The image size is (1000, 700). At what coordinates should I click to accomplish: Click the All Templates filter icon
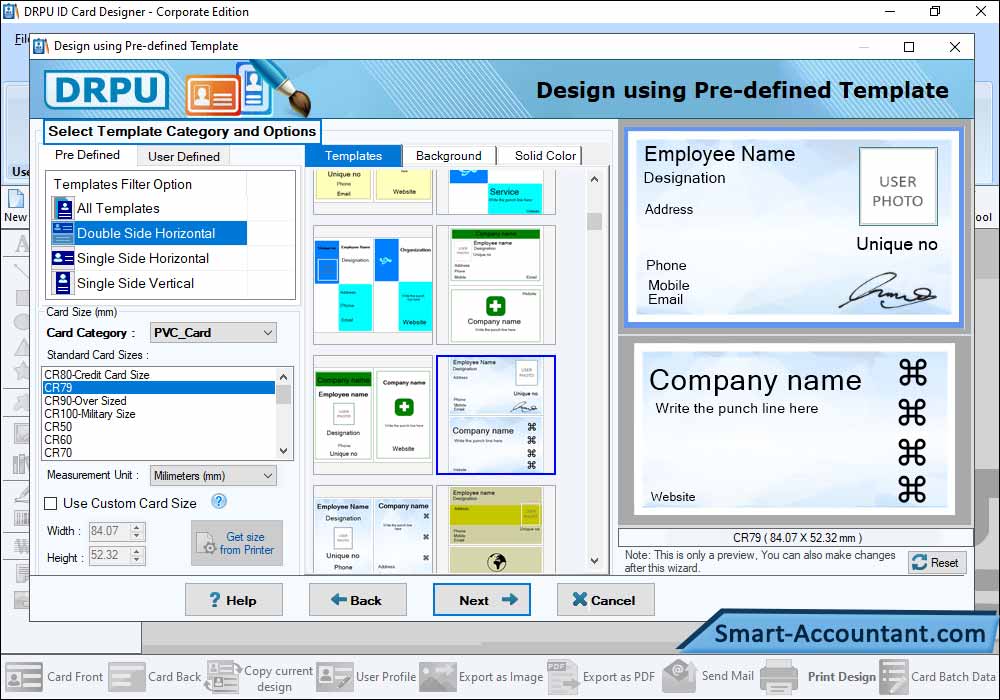click(63, 208)
